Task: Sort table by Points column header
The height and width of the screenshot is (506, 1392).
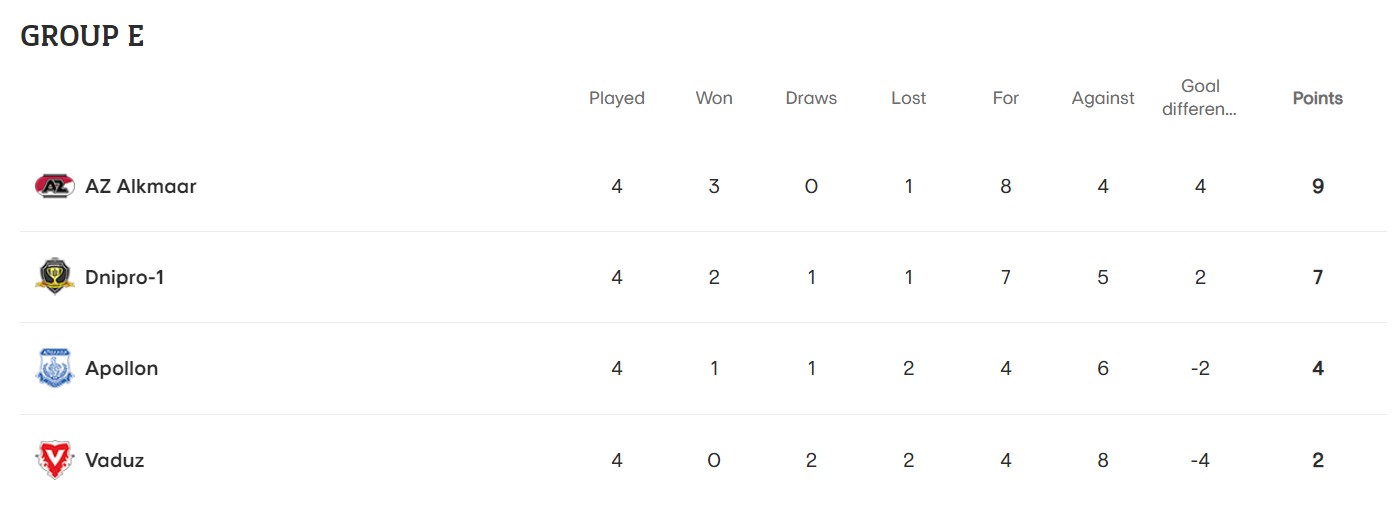Action: click(1317, 98)
